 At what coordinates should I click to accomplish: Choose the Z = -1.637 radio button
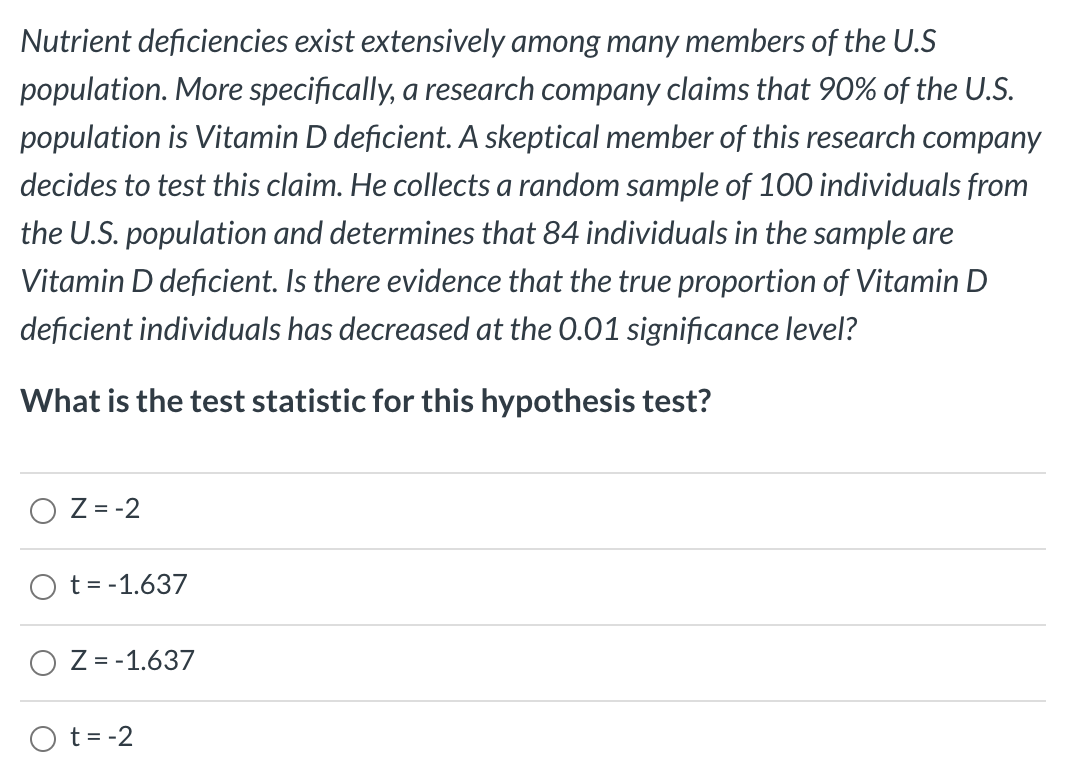[43, 663]
